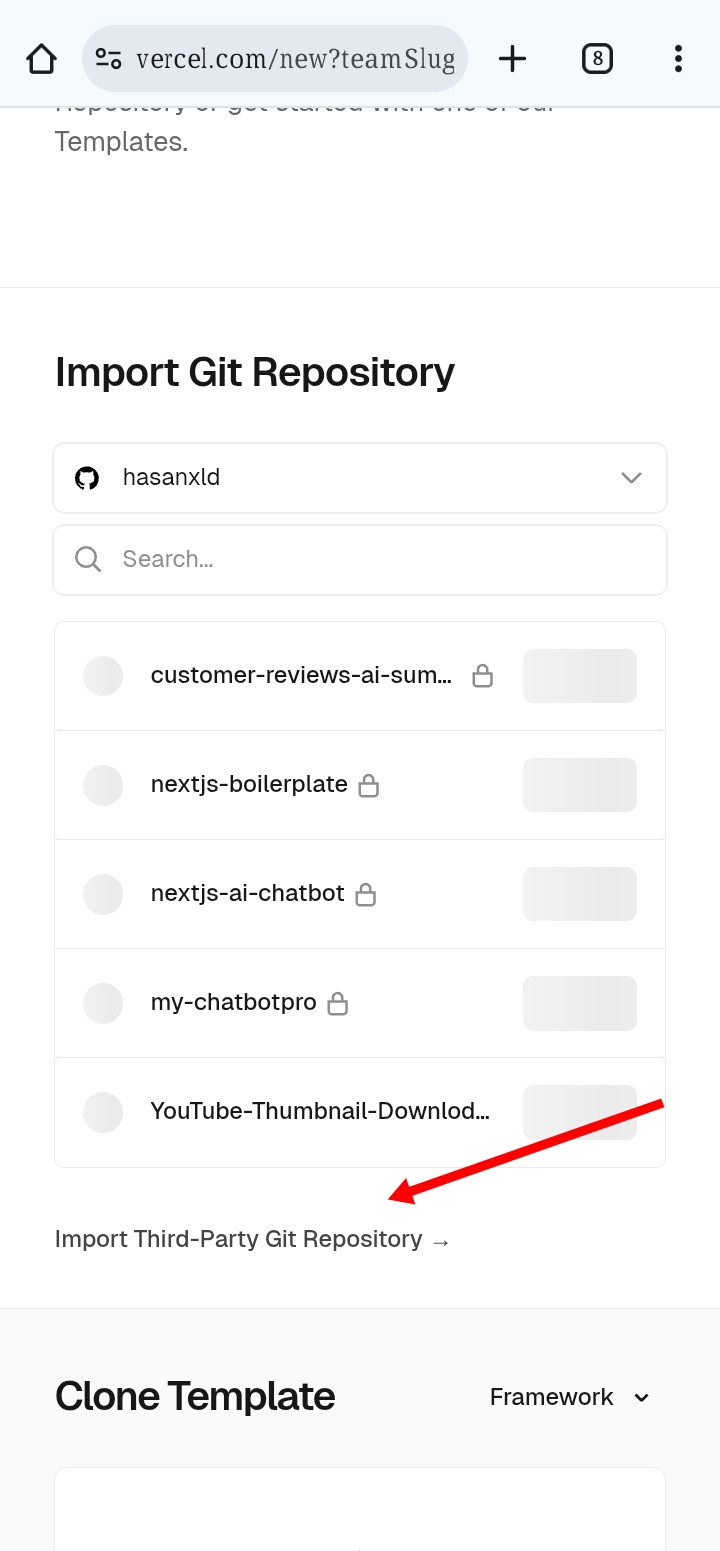This screenshot has width=720, height=1551.
Task: Click the vercel.com address bar URL
Action: point(295,59)
